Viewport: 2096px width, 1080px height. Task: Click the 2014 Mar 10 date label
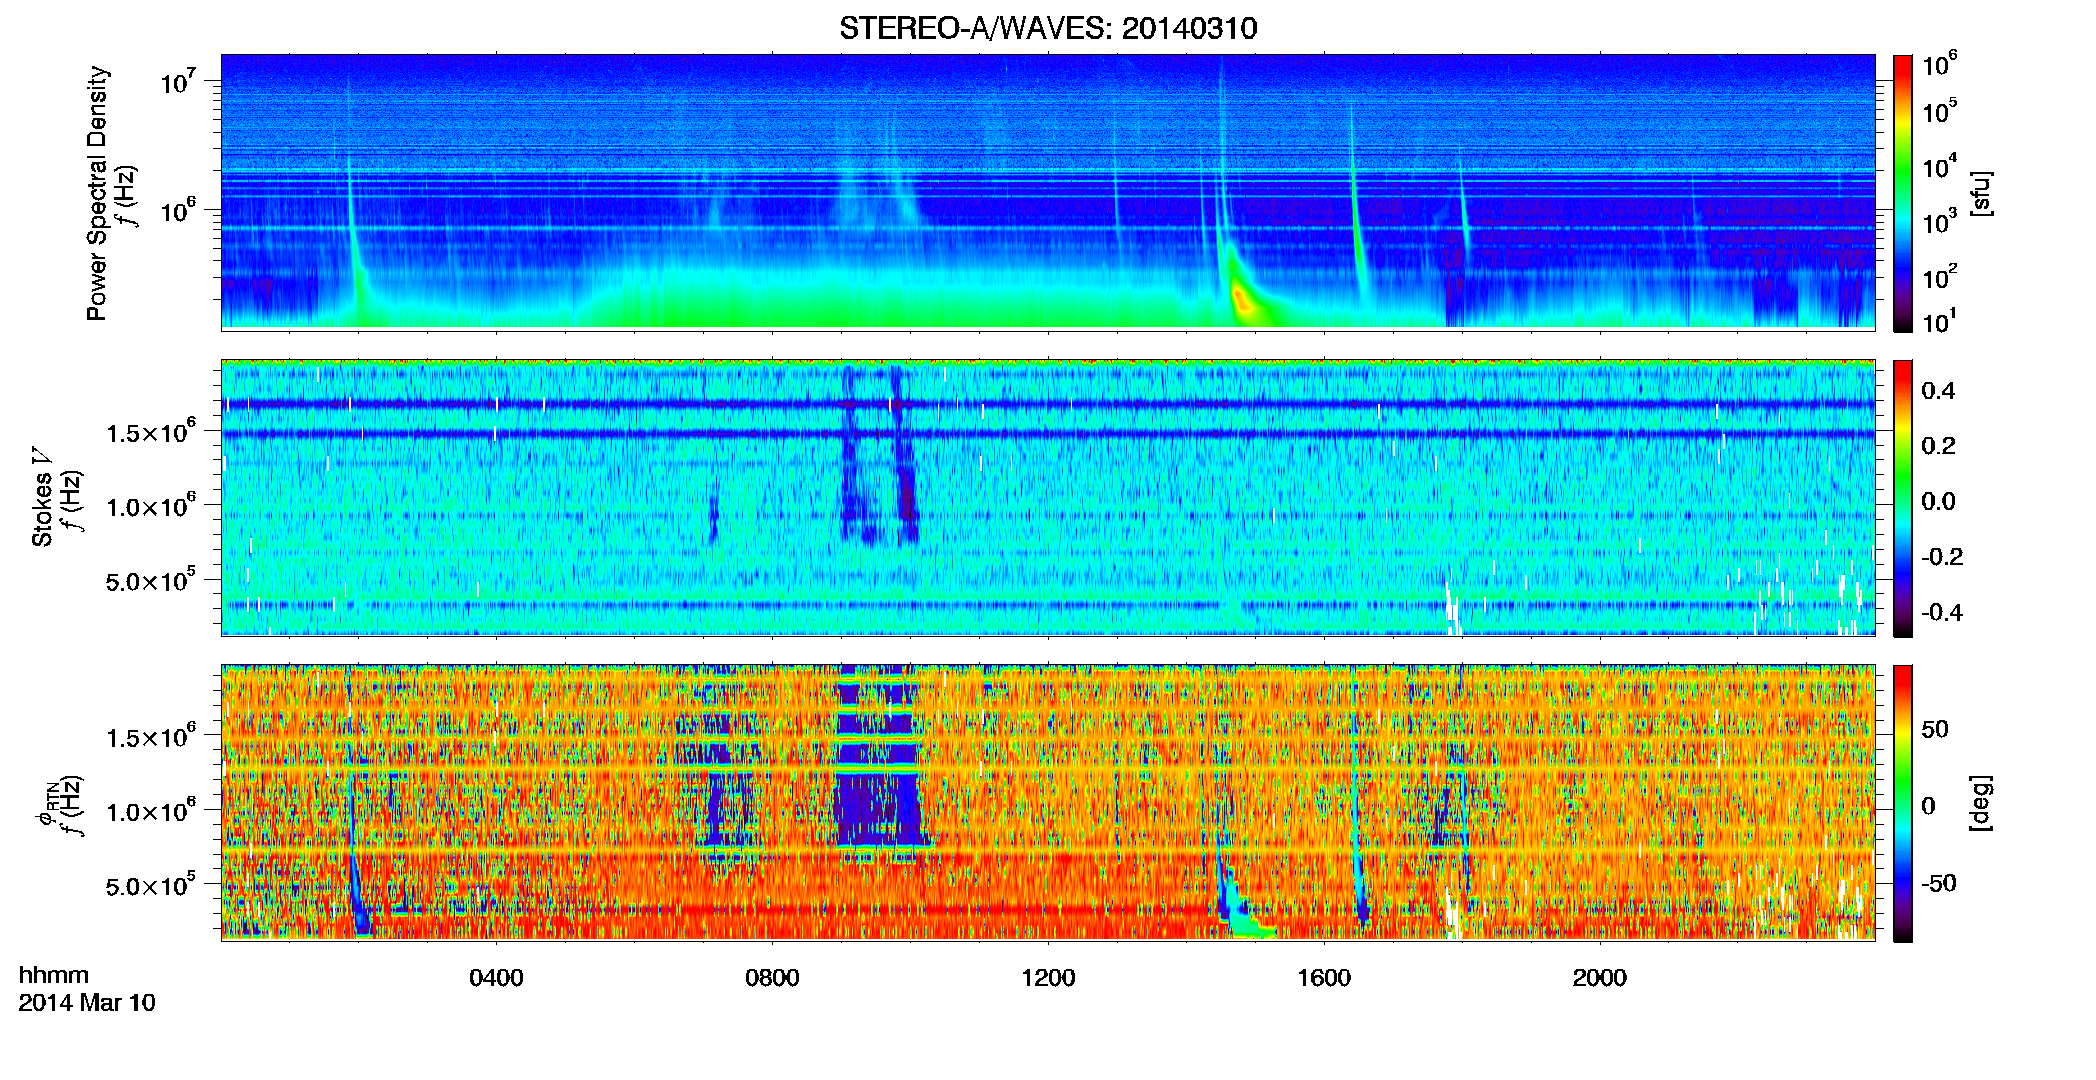click(x=87, y=1003)
